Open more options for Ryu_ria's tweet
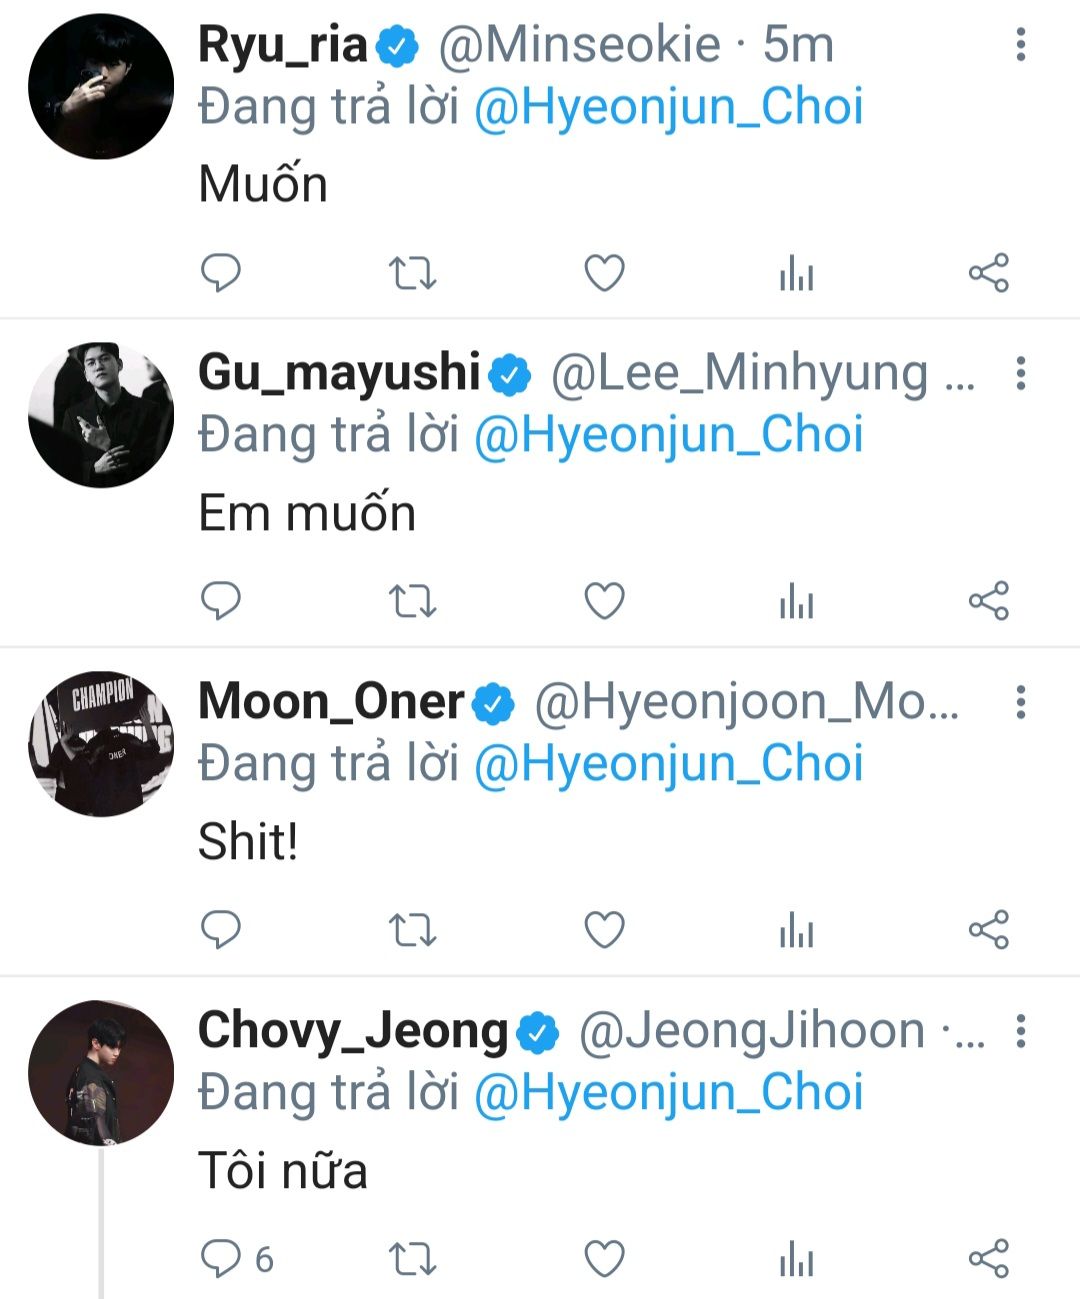The width and height of the screenshot is (1080, 1299). pyautogui.click(x=1020, y=45)
